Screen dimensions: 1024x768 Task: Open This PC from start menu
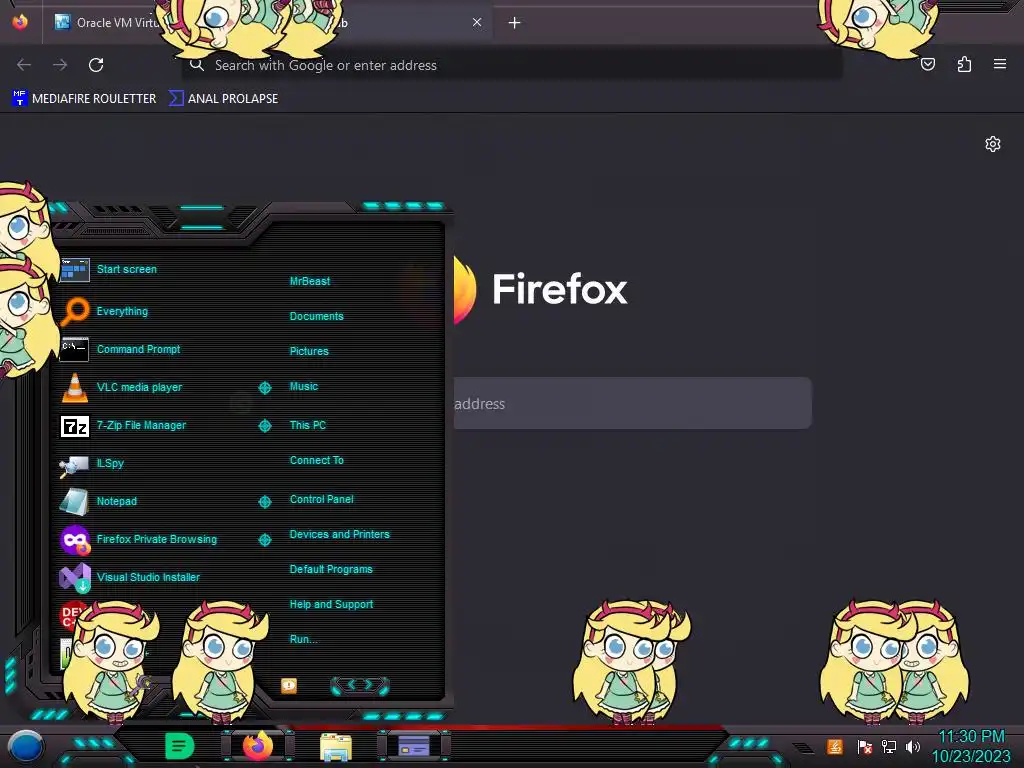pyautogui.click(x=308, y=425)
